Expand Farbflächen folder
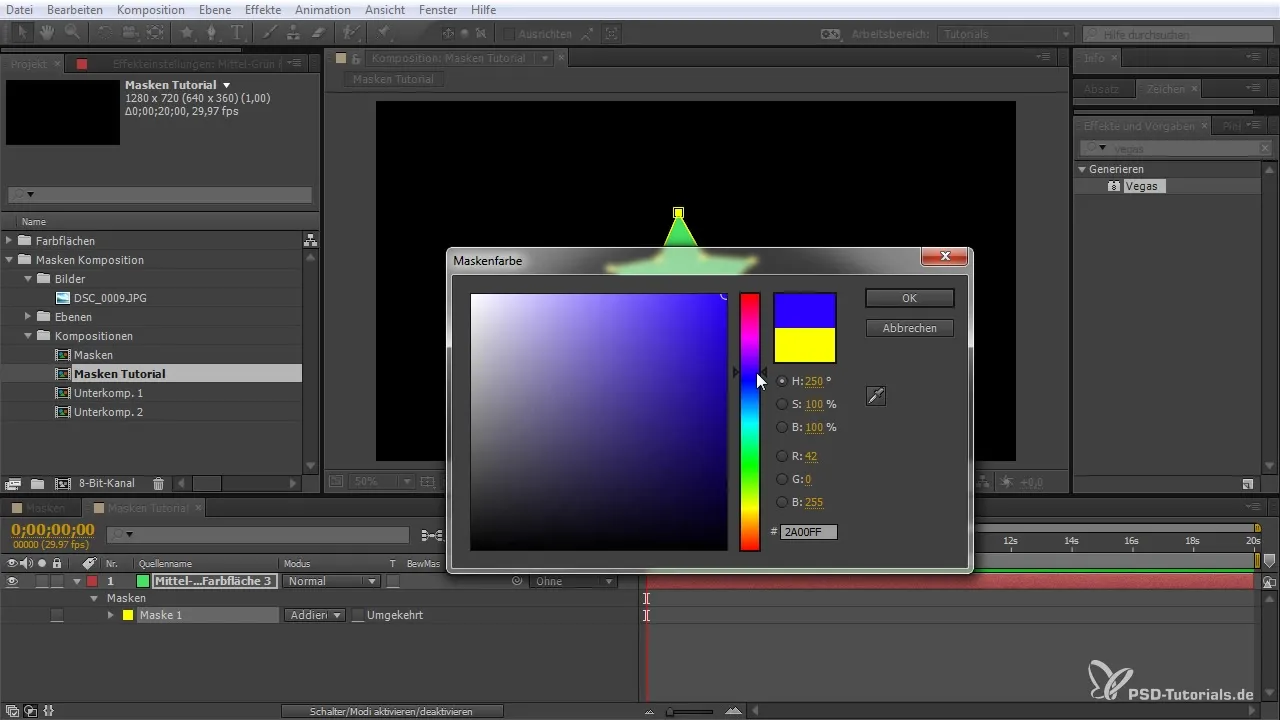 click(9, 241)
